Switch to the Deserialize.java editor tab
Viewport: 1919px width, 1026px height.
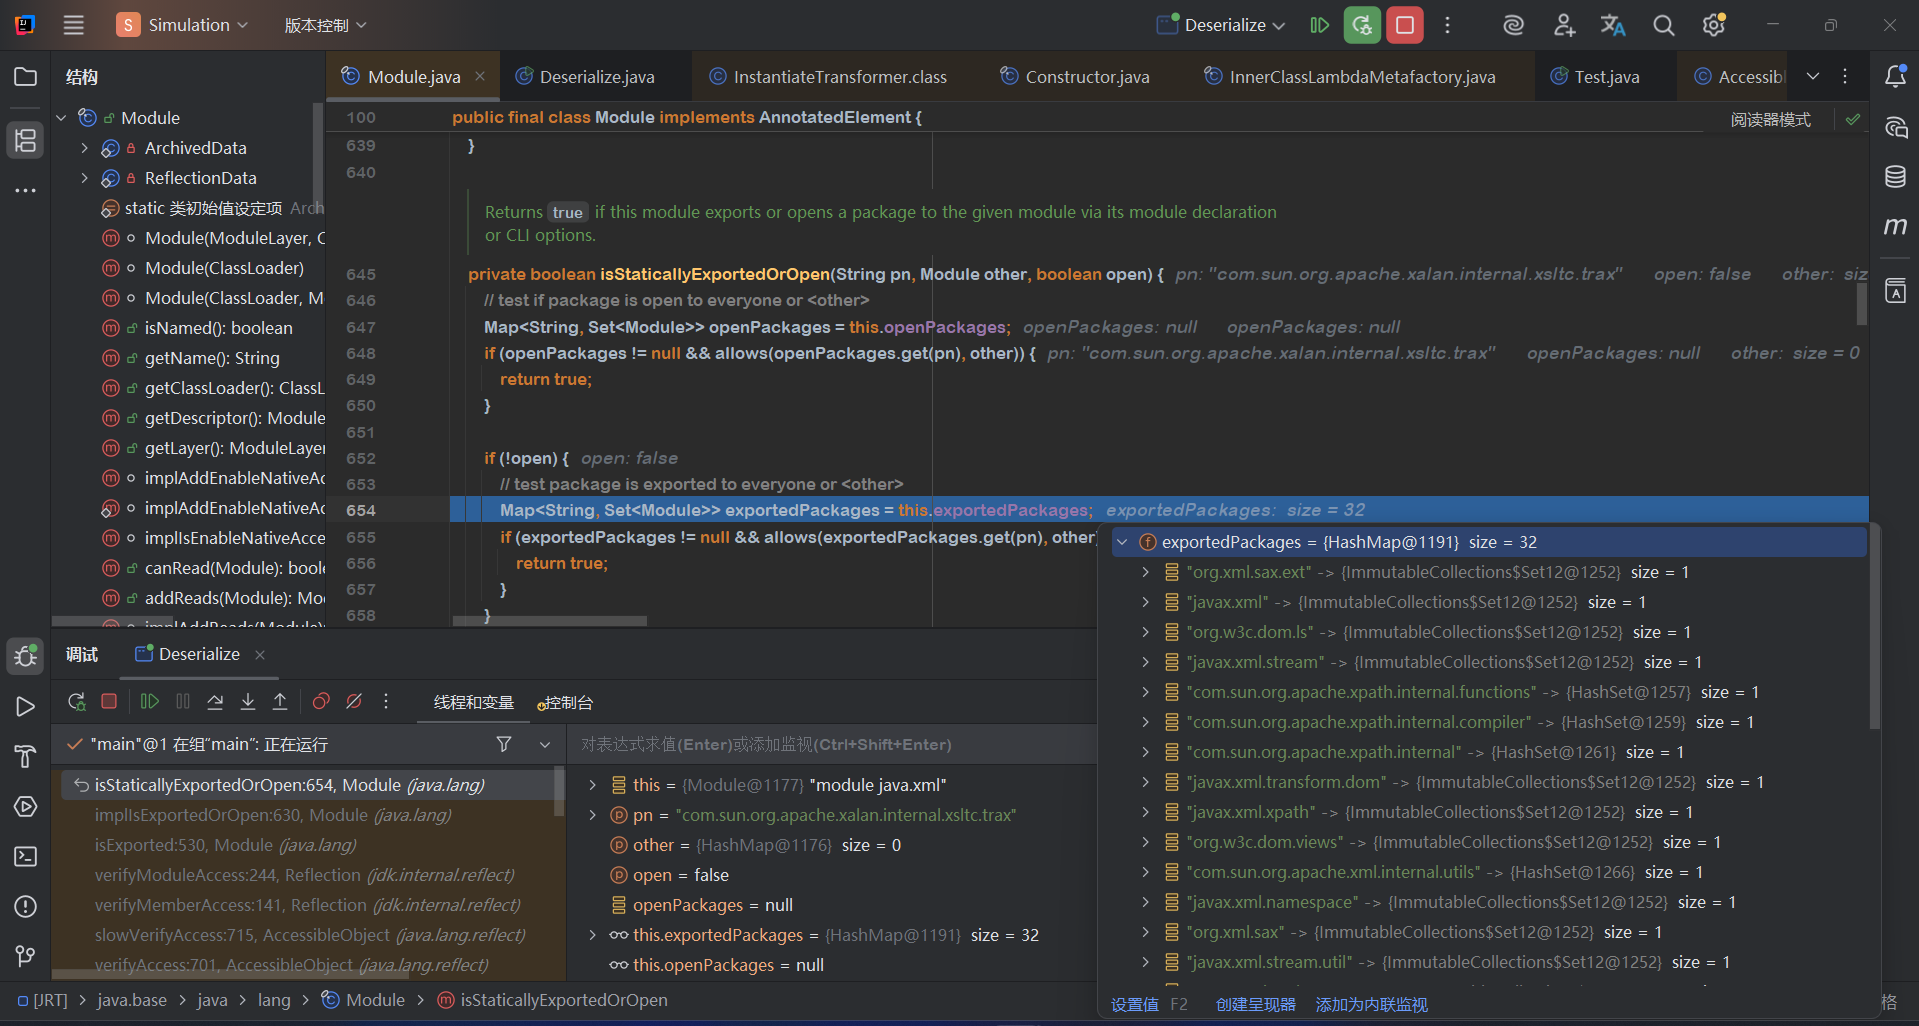point(596,77)
